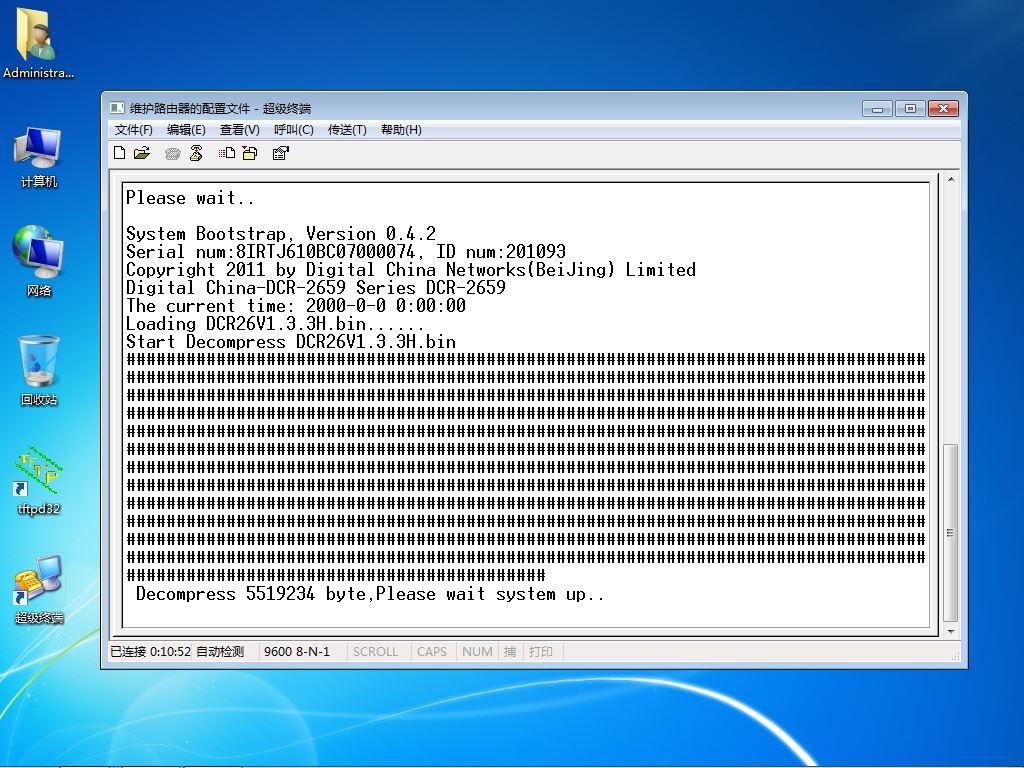Open the 传送(T) menu

(347, 130)
